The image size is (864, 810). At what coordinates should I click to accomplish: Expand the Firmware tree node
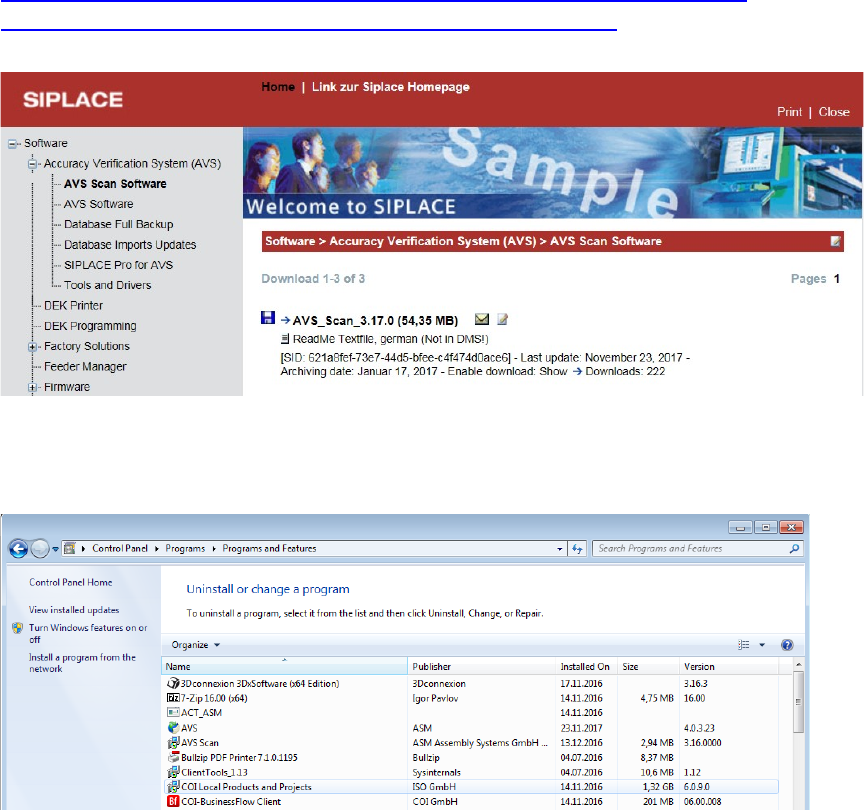point(32,387)
